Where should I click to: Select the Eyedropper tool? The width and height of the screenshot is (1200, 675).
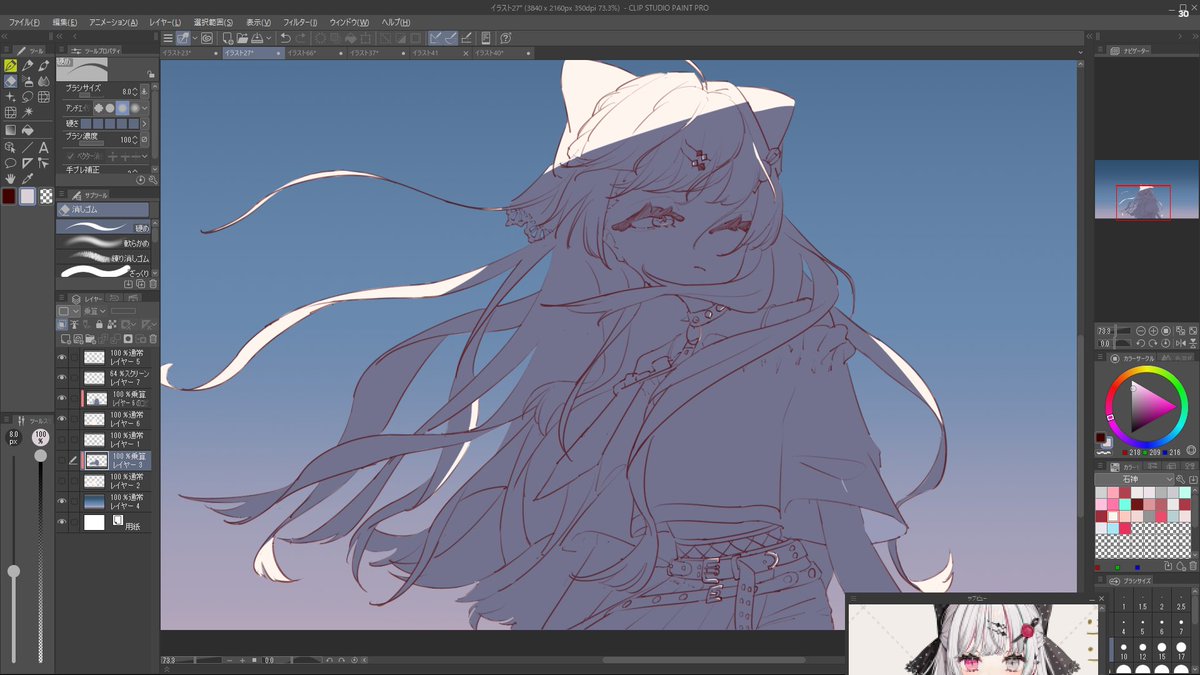[27, 178]
